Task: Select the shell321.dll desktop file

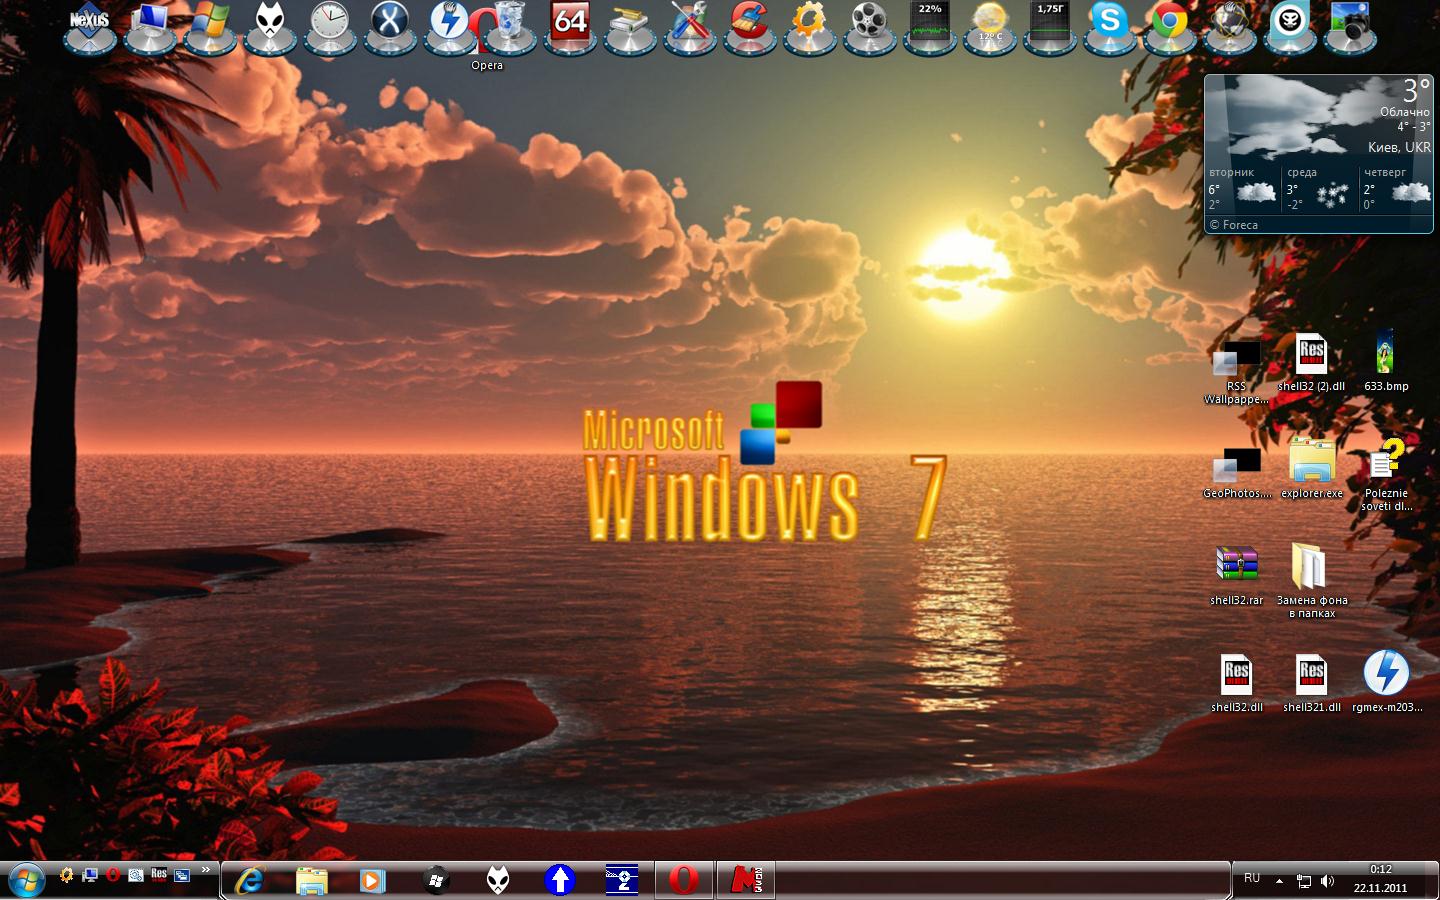Action: (x=1312, y=683)
